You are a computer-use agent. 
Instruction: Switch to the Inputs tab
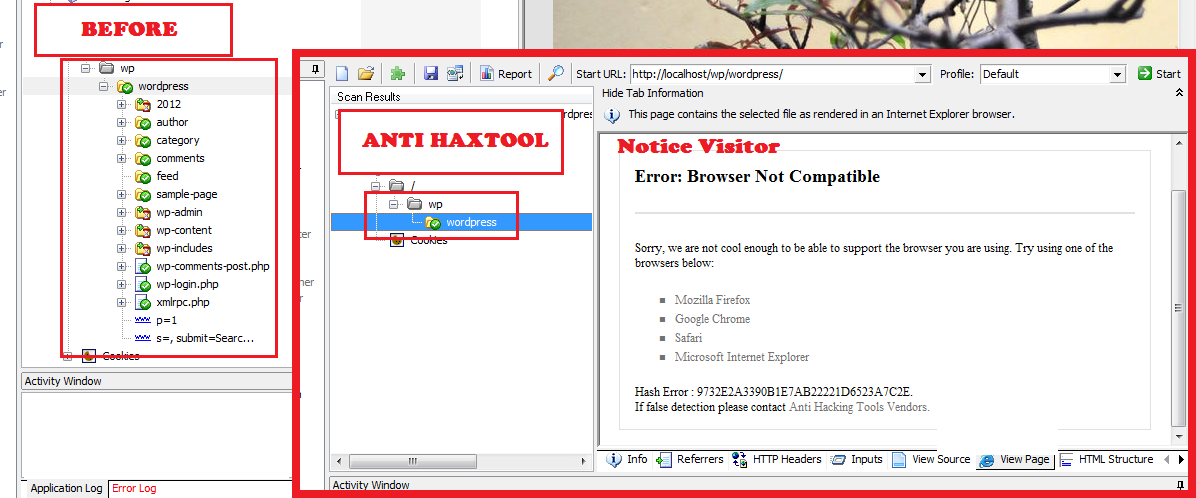point(857,459)
